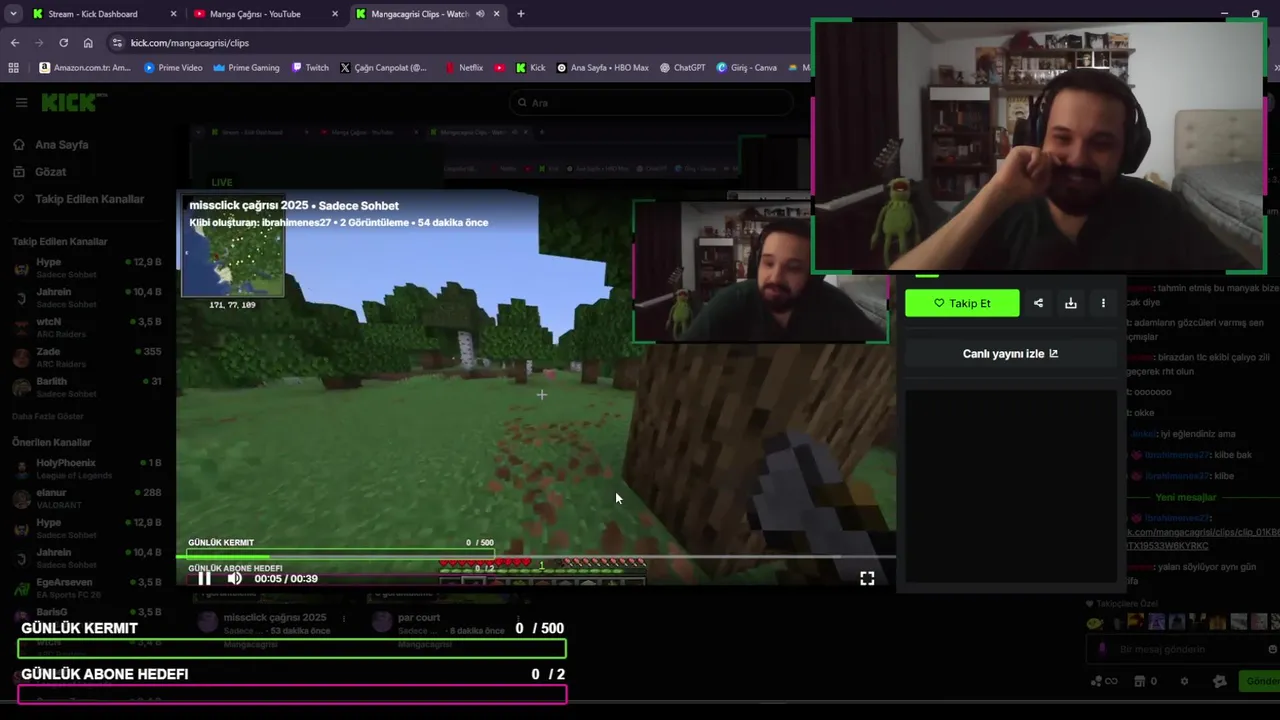The width and height of the screenshot is (1280, 720).
Task: Open Zade channel in sidebar
Action: pos(87,357)
